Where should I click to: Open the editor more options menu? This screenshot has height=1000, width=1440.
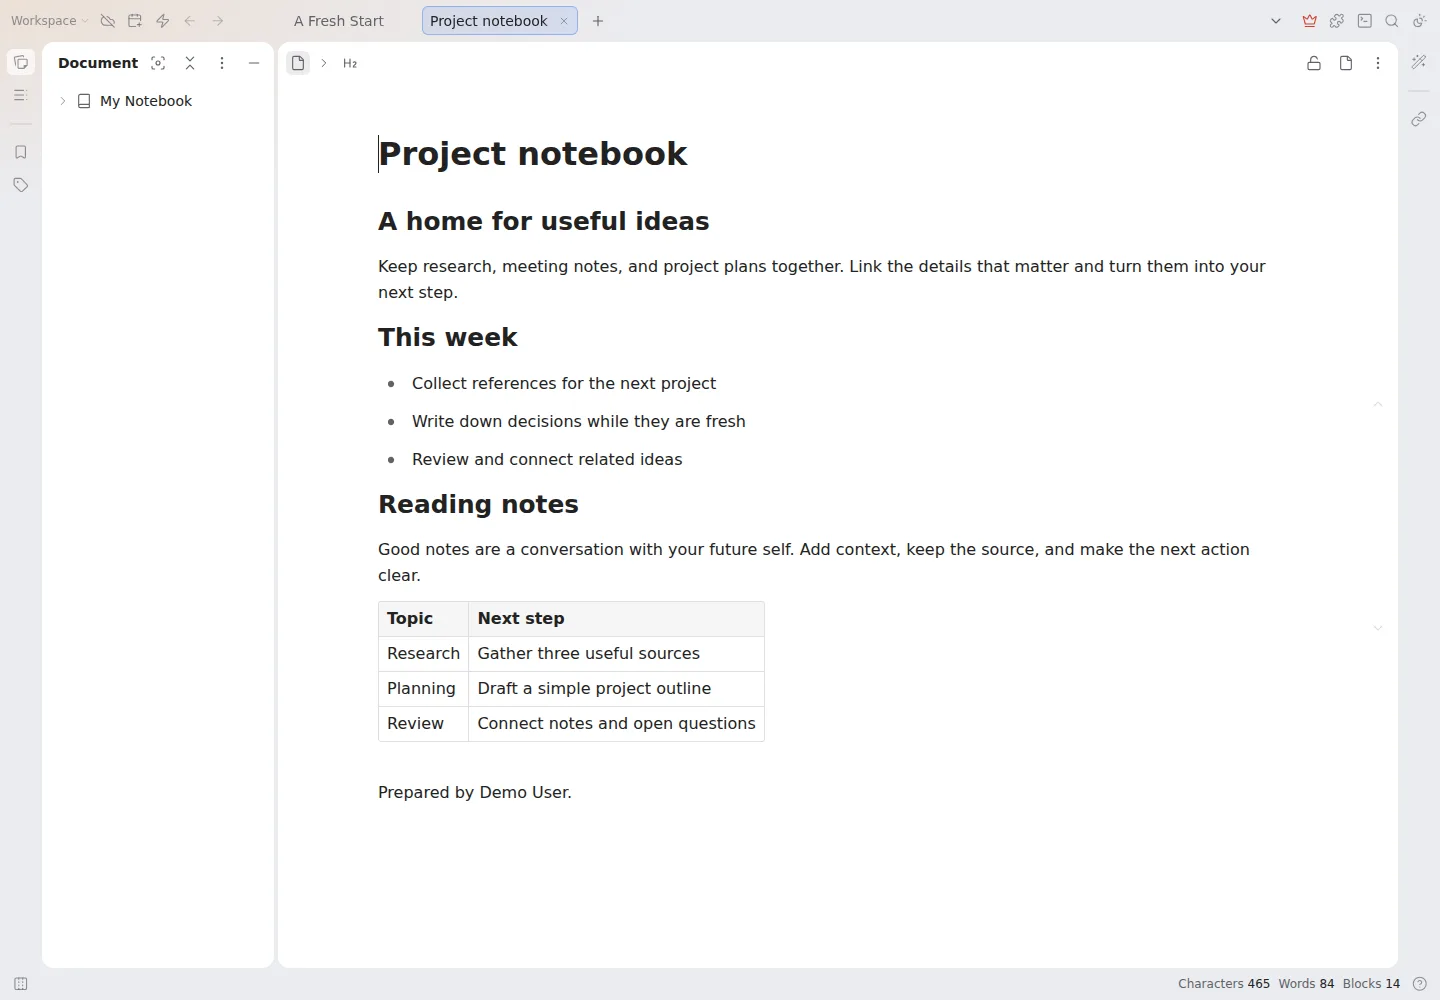(x=1378, y=63)
